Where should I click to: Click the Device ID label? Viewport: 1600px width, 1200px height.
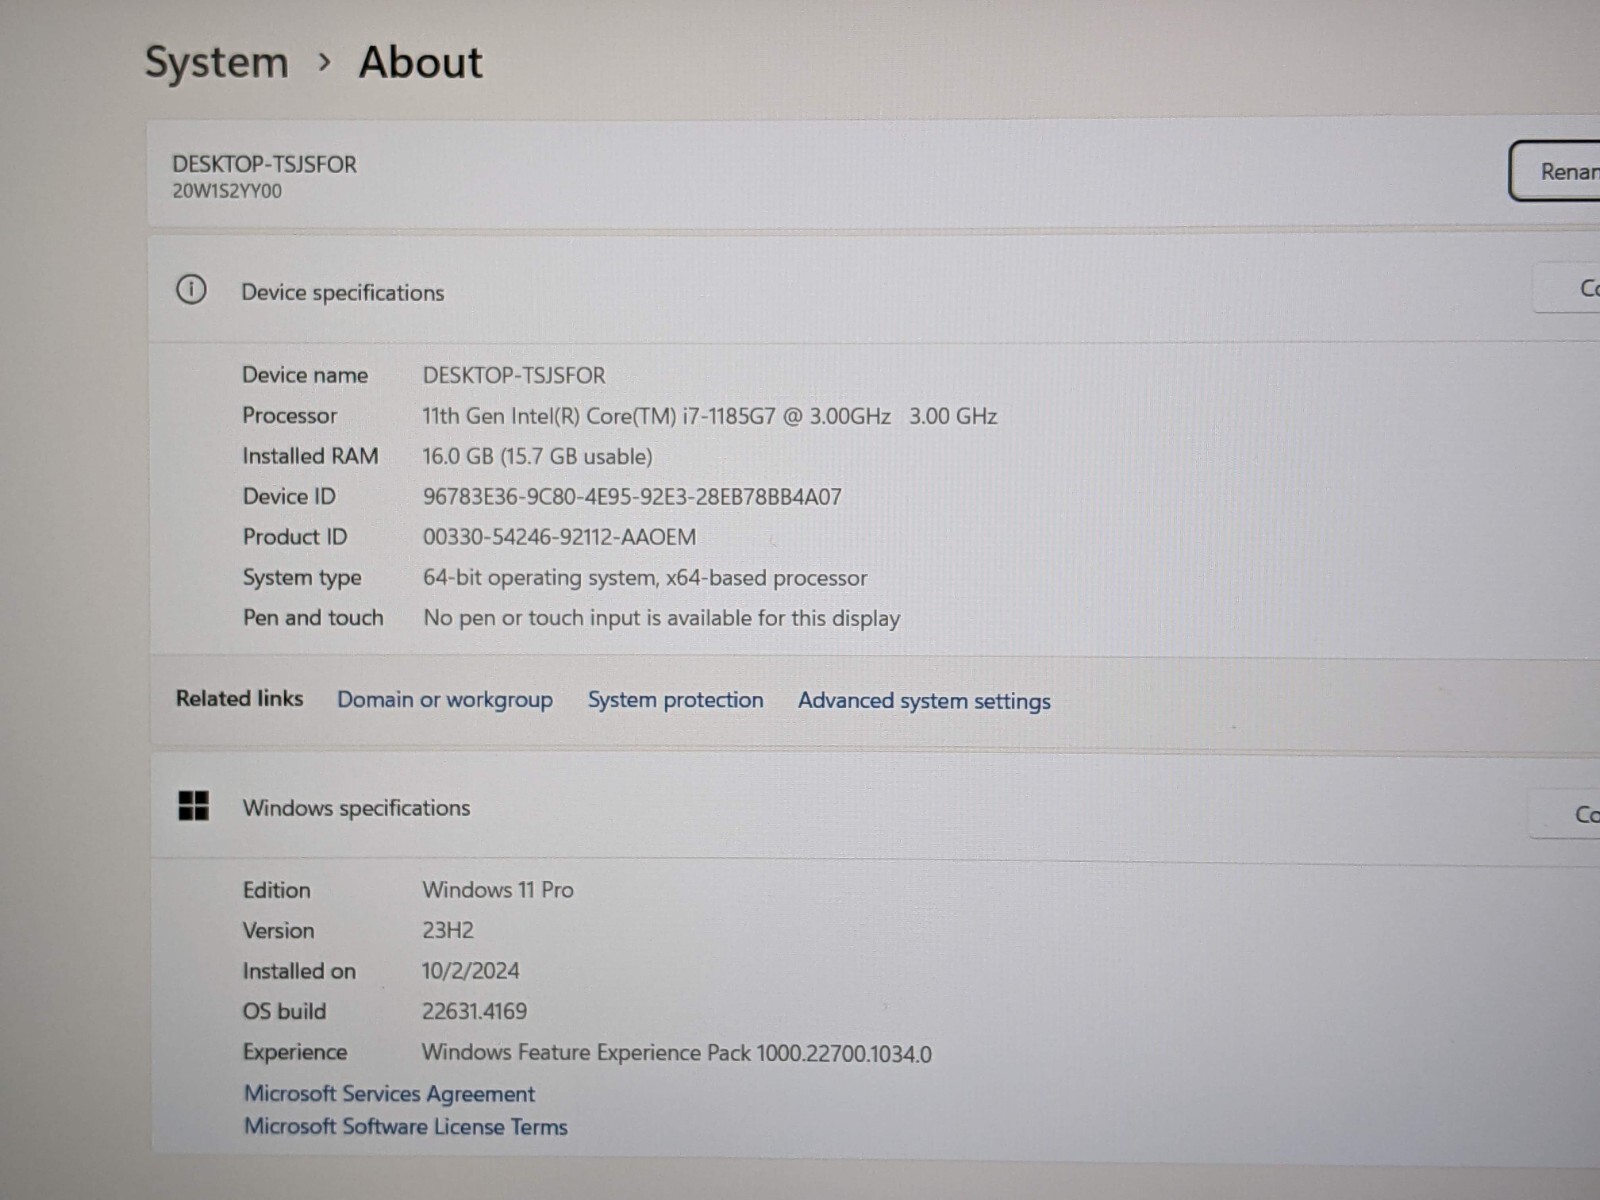pos(289,496)
